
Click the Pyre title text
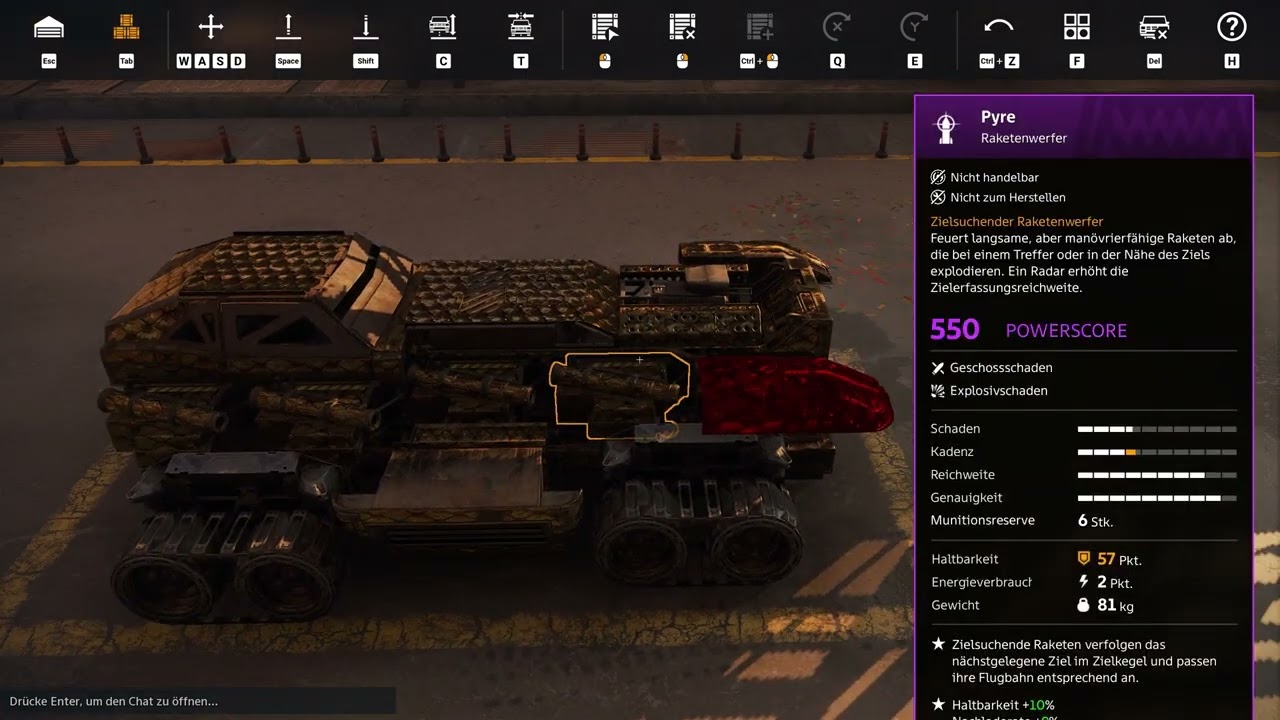[x=998, y=117]
